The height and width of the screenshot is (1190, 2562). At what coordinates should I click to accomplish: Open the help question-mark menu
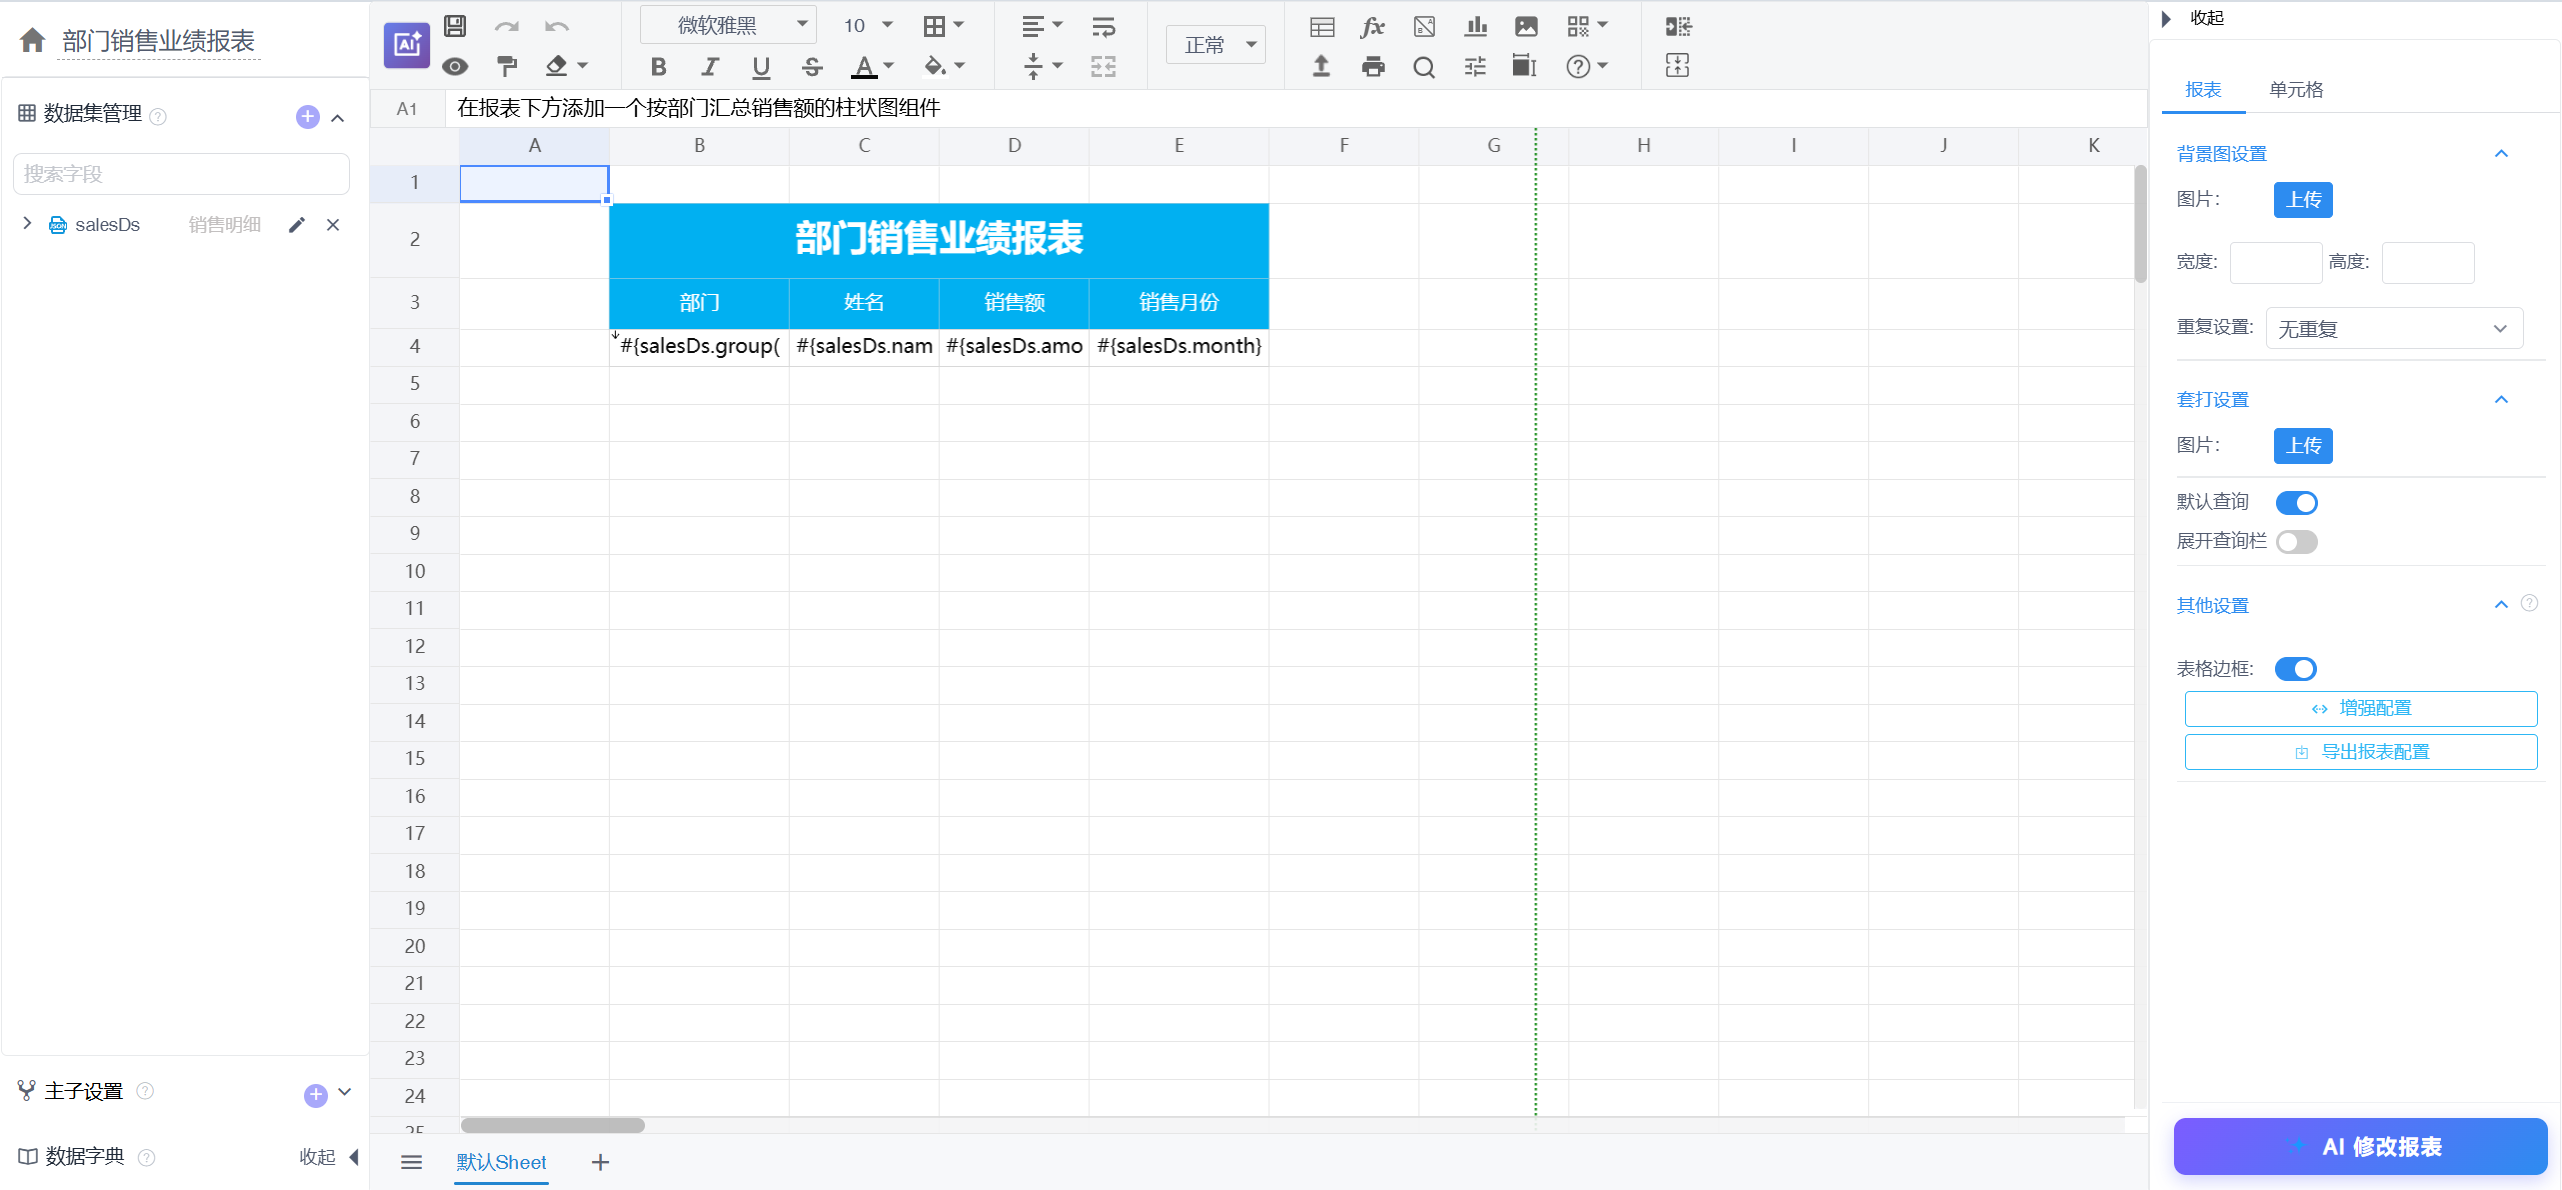(x=1586, y=67)
